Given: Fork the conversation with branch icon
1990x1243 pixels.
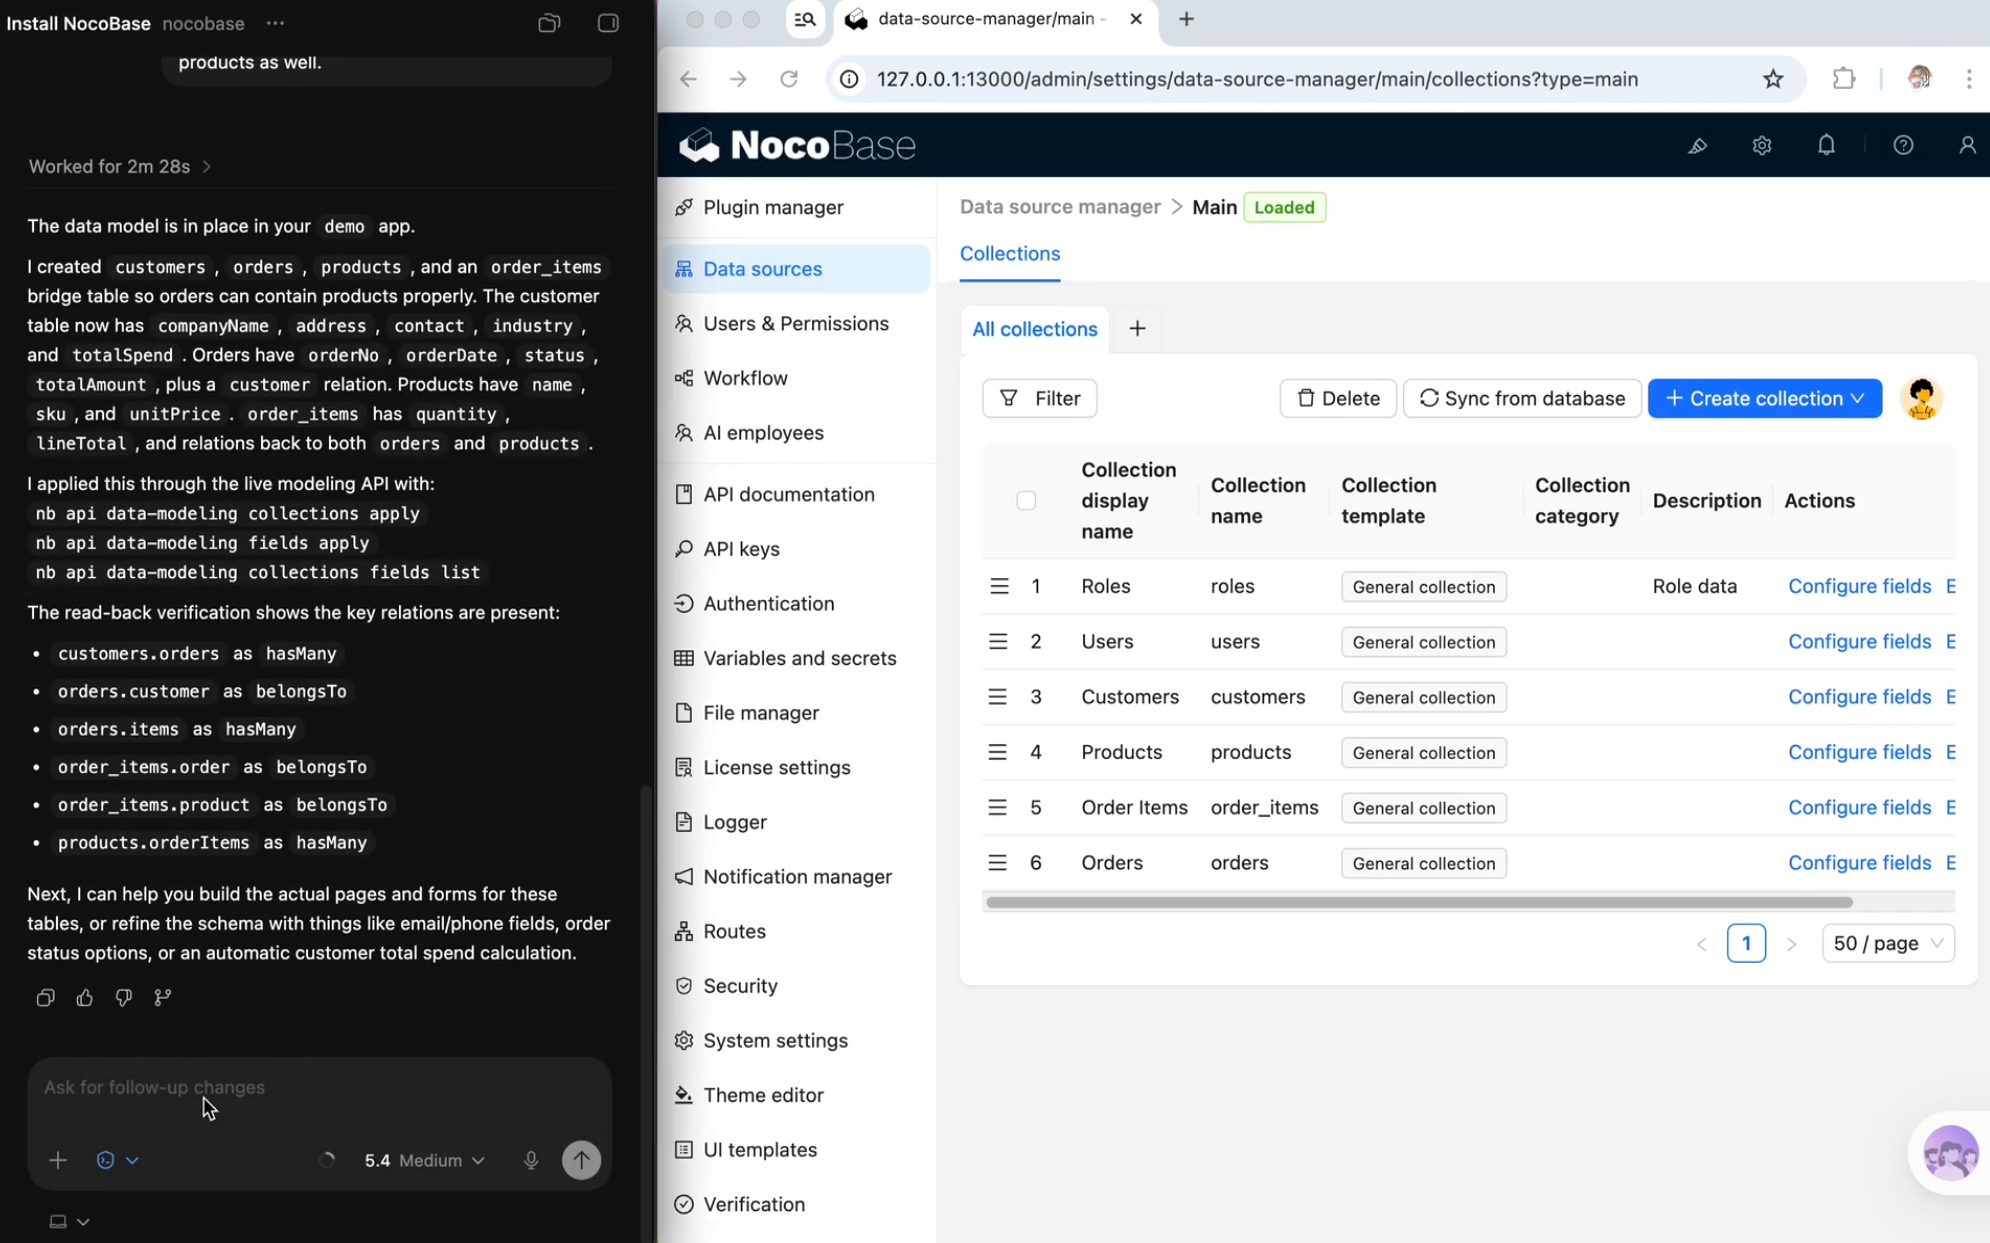Looking at the screenshot, I should point(162,997).
